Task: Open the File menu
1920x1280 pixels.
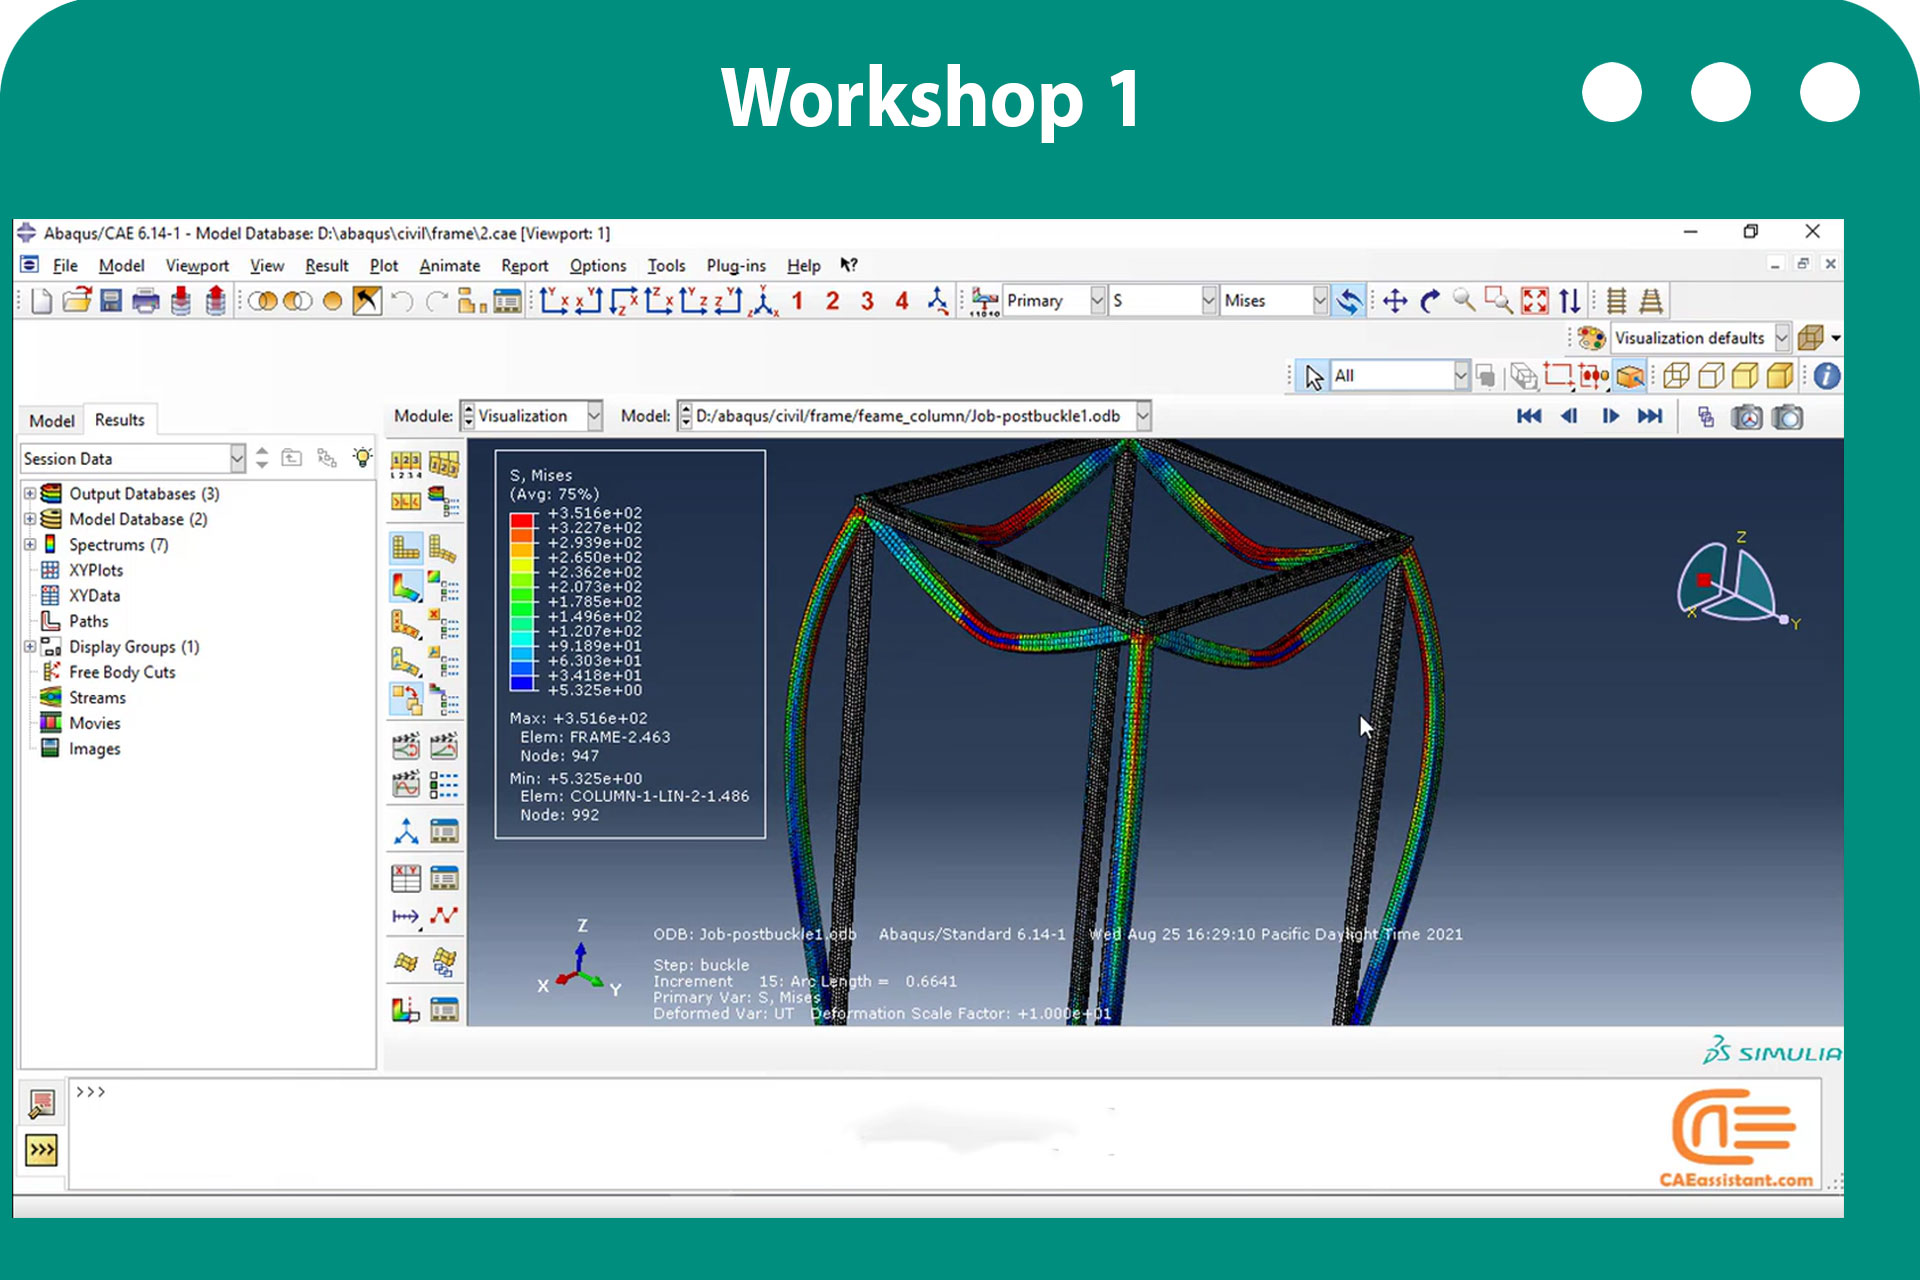Action: pos(65,266)
